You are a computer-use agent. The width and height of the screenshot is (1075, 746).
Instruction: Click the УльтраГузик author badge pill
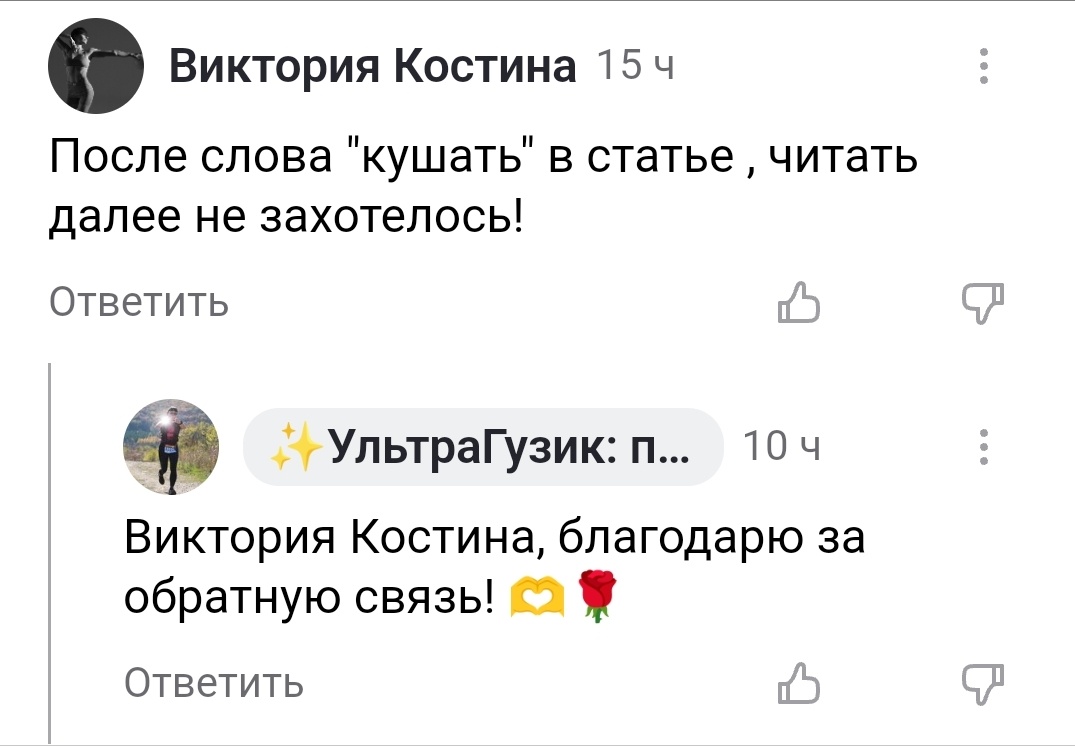483,448
